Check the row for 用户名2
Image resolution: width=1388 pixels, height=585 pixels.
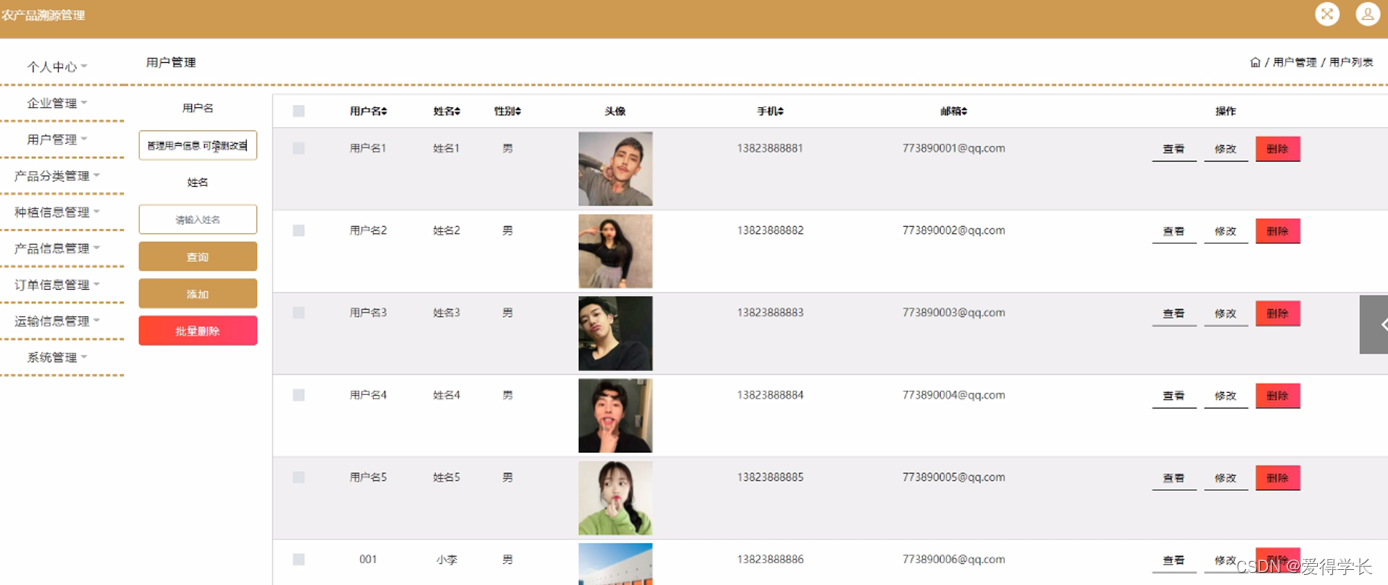[299, 230]
